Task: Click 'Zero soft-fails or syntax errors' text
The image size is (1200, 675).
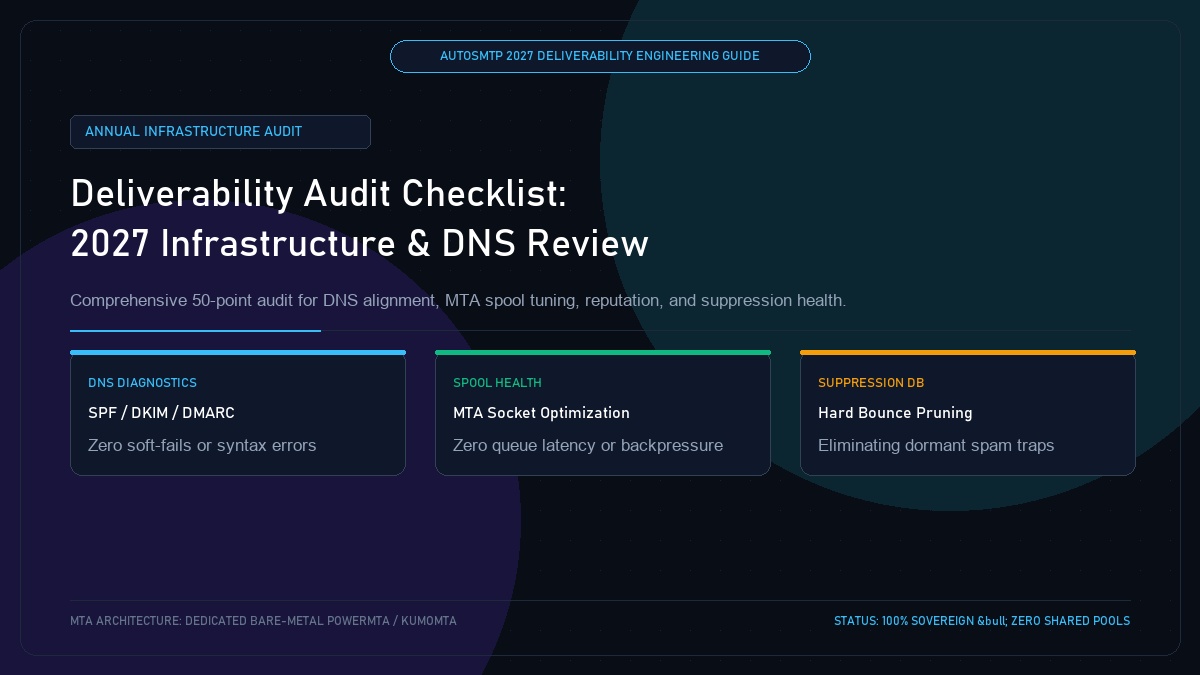Action: tap(202, 445)
